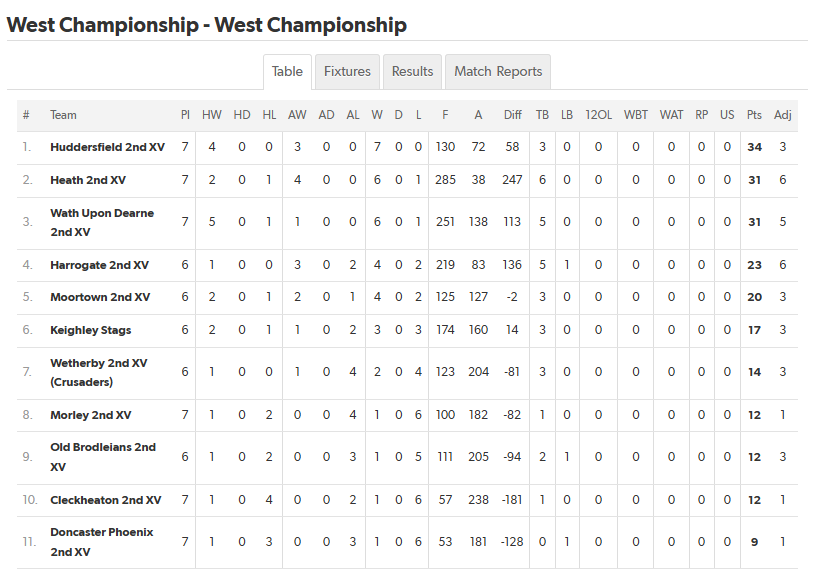Viewport: 814px width, 575px height.
Task: Select Morley 2nd XV team
Action: click(90, 415)
